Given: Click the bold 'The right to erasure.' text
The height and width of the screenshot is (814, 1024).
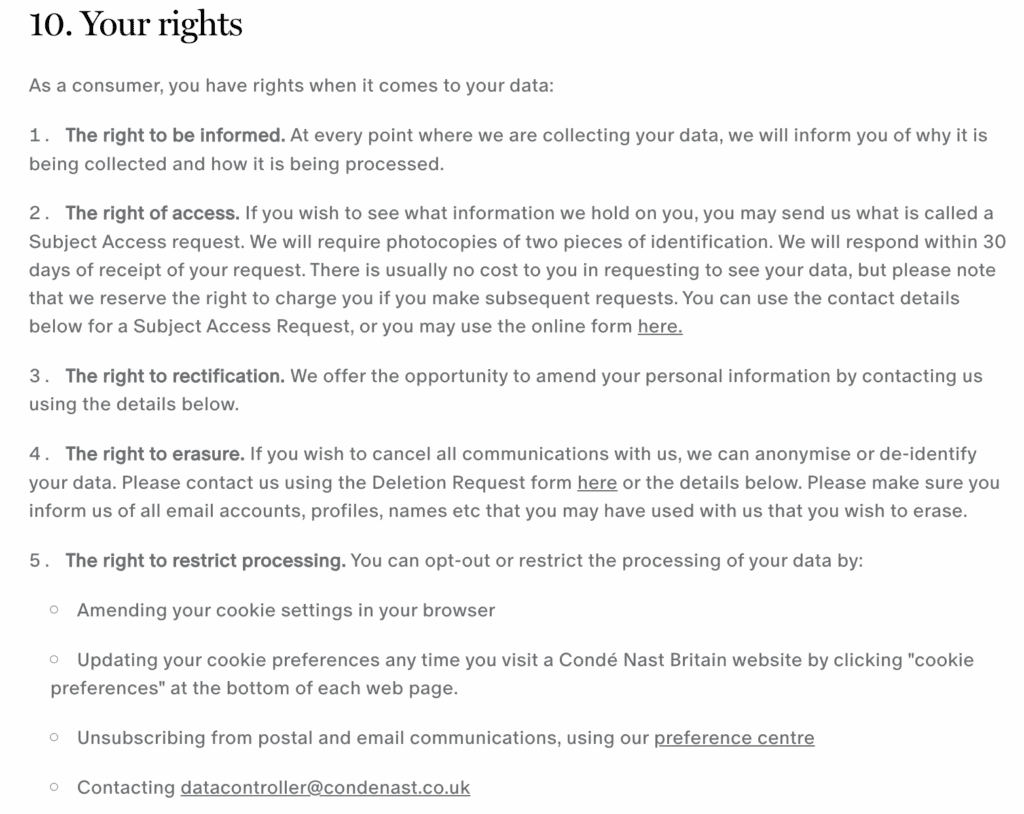Looking at the screenshot, I should 155,454.
